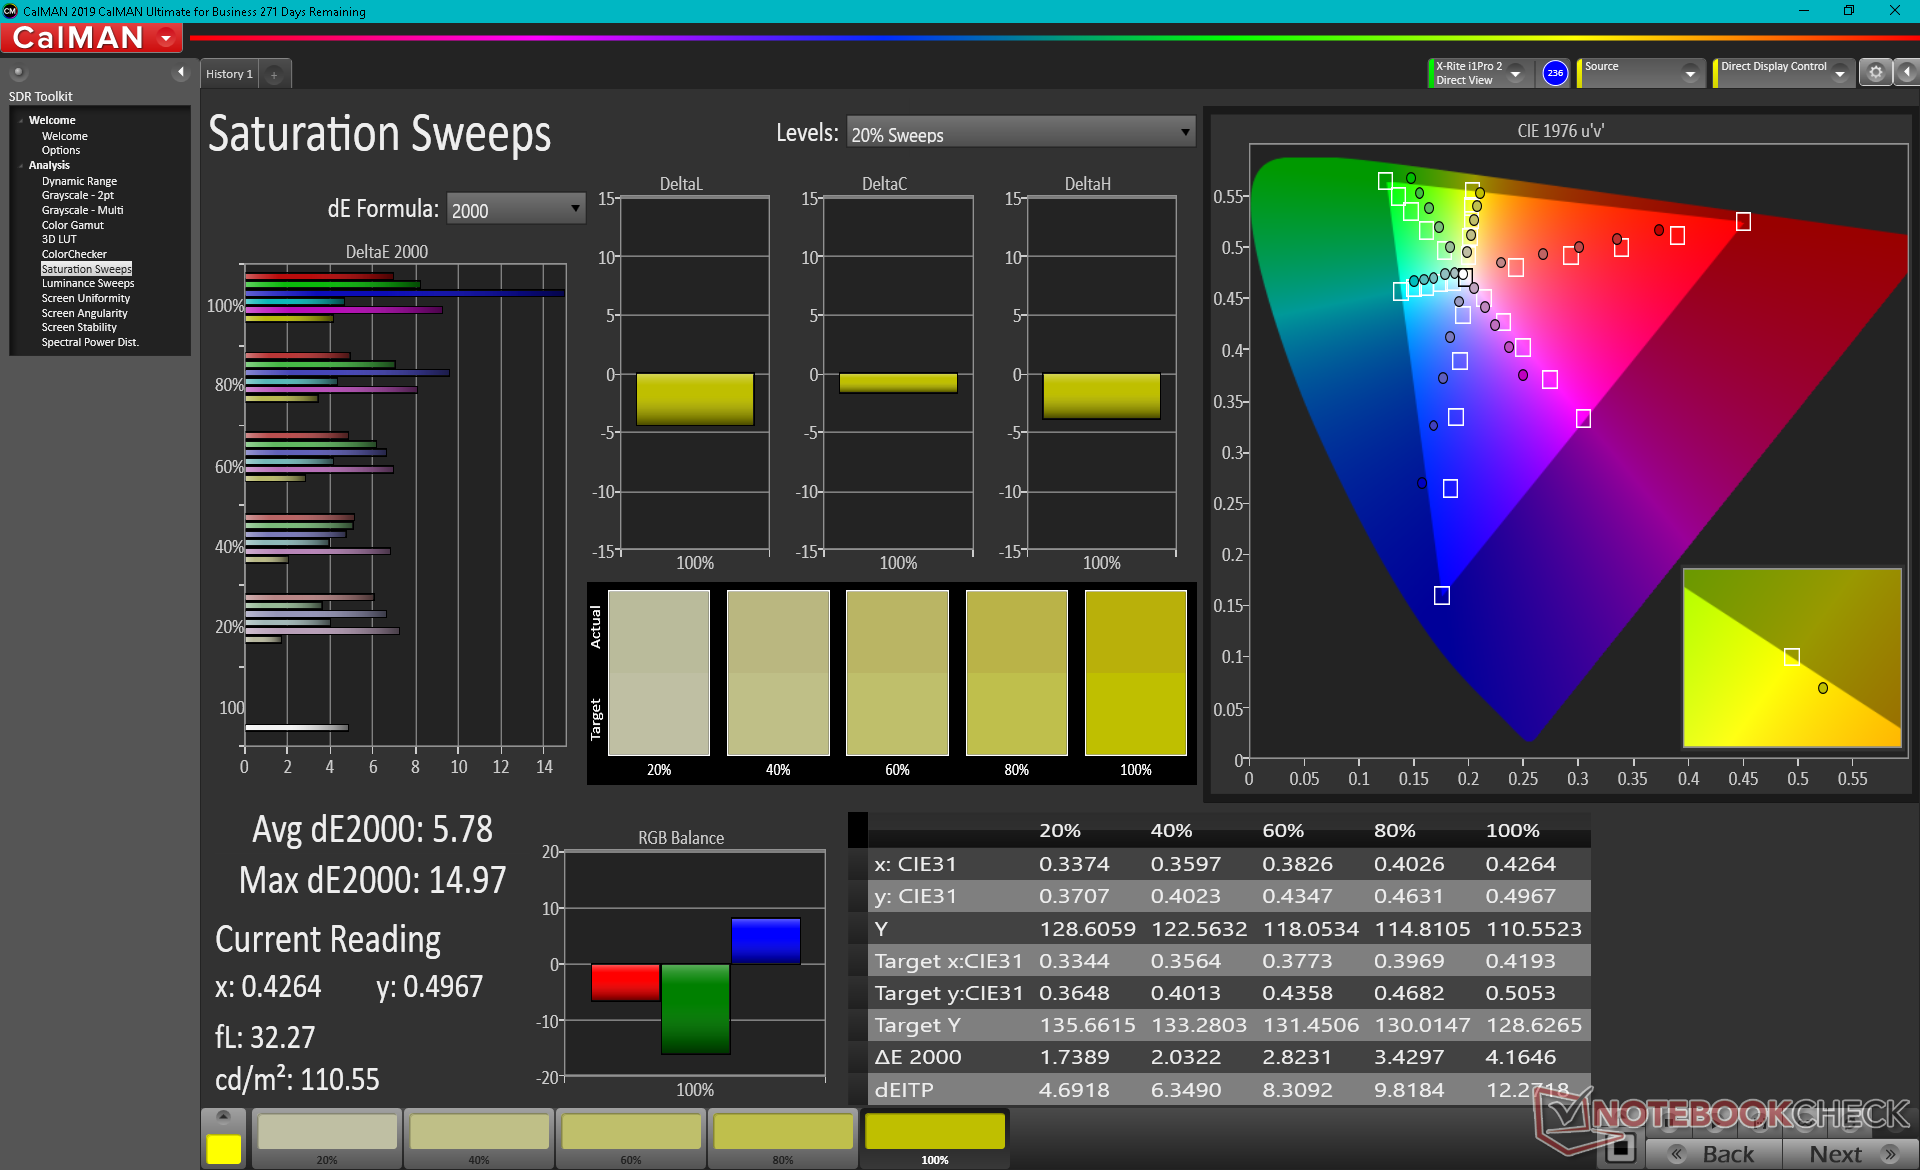1920x1170 pixels.
Task: Click the yellow color selector swatch icon
Action: [x=223, y=1148]
